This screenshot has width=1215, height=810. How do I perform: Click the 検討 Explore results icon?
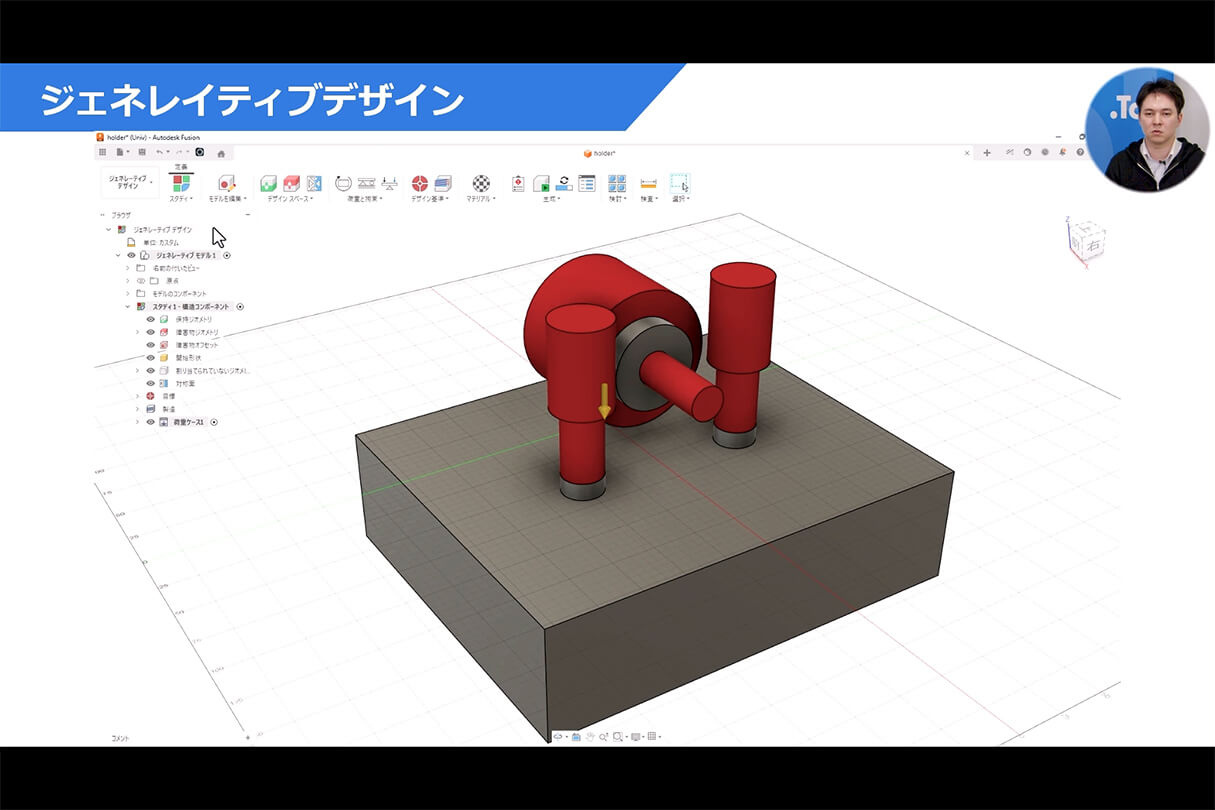(x=617, y=183)
